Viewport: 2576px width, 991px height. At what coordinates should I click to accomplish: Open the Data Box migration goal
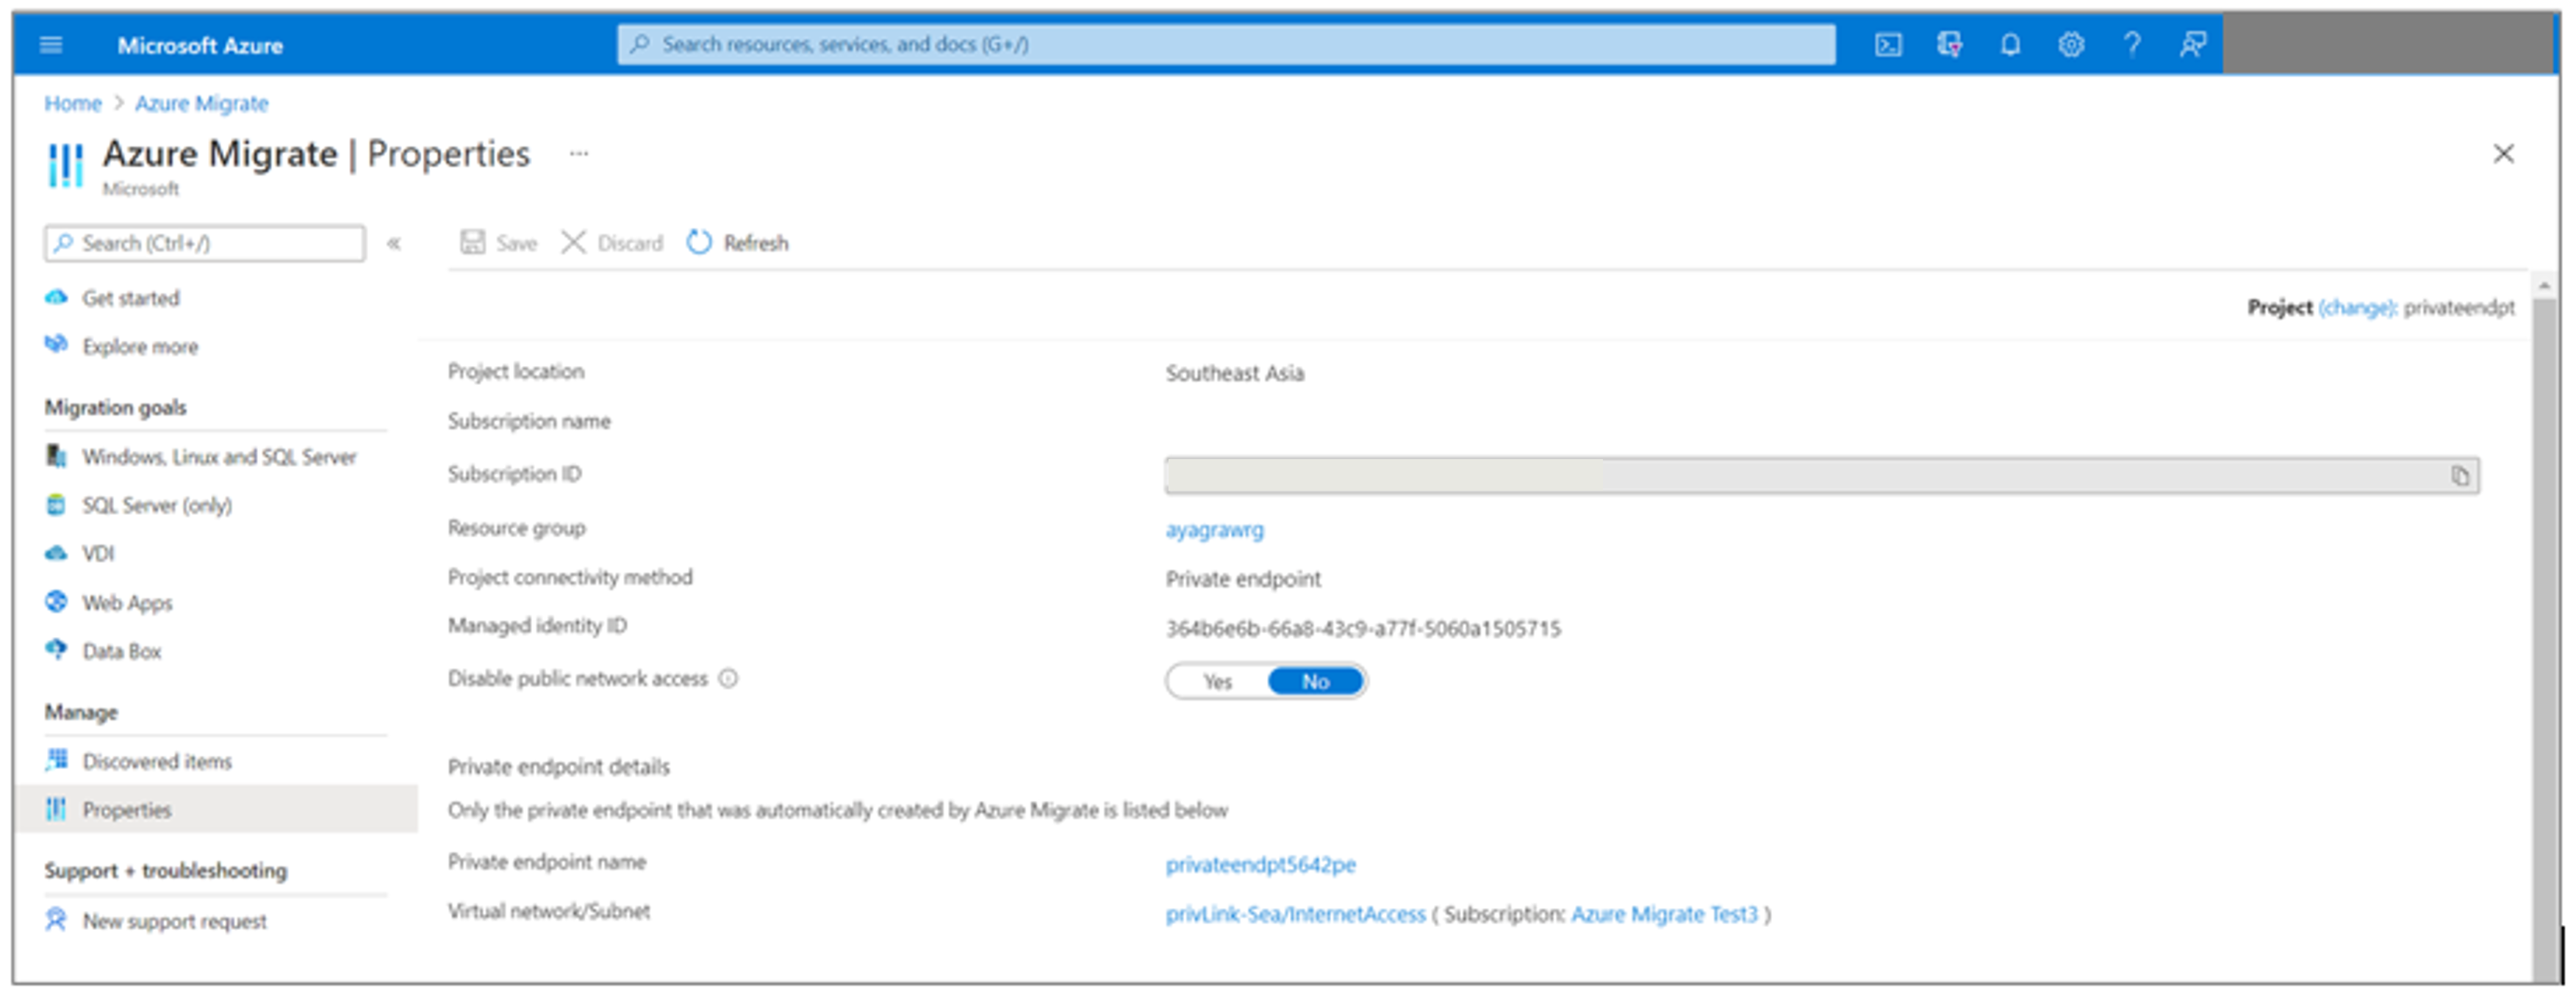click(122, 652)
